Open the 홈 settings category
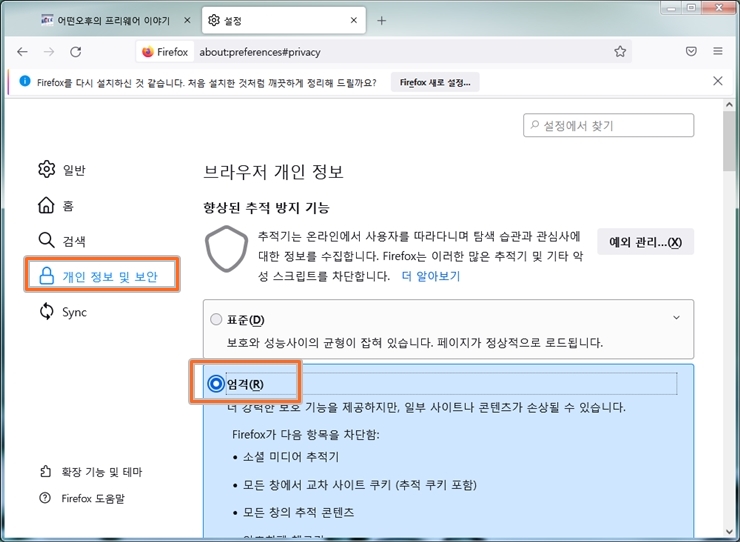Screen dimensions: 740x542 [x=56, y=205]
